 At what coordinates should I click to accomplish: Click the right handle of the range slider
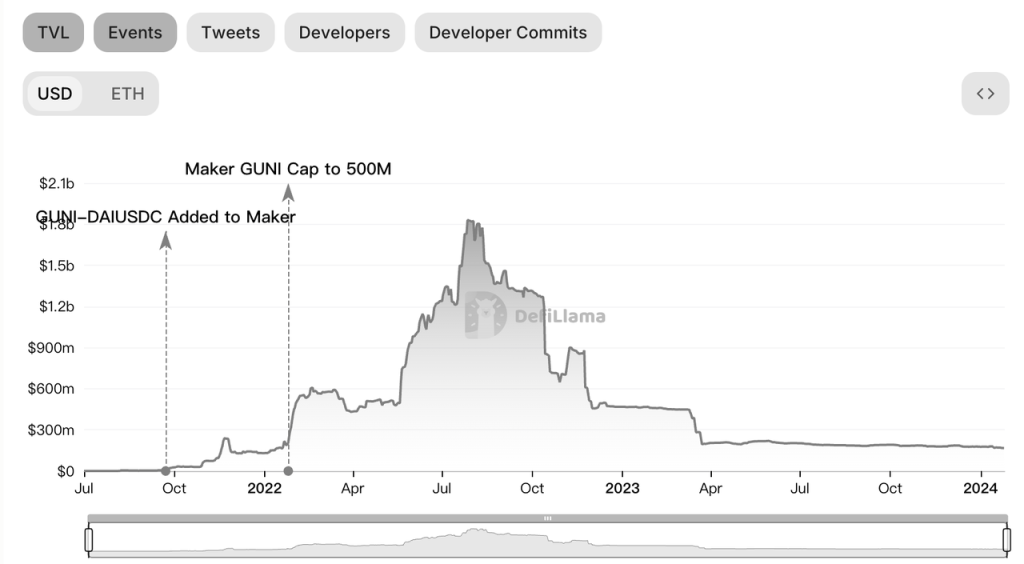click(x=1006, y=540)
